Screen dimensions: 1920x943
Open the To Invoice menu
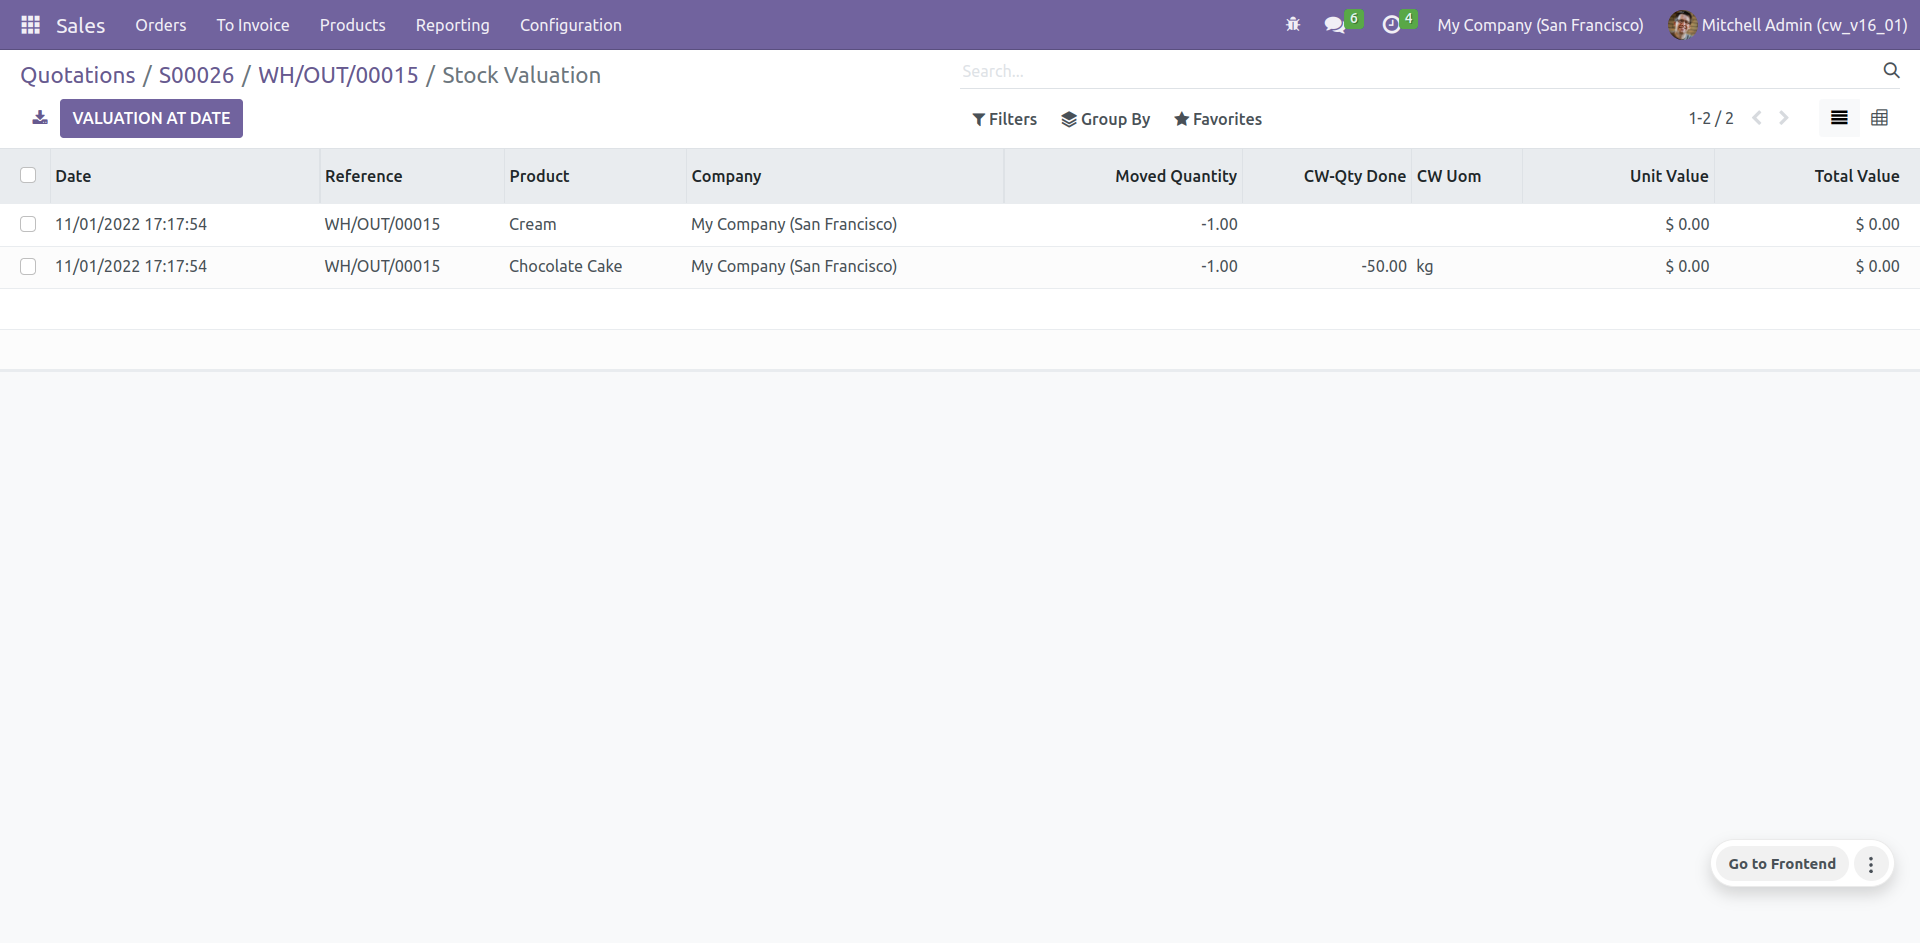point(253,25)
